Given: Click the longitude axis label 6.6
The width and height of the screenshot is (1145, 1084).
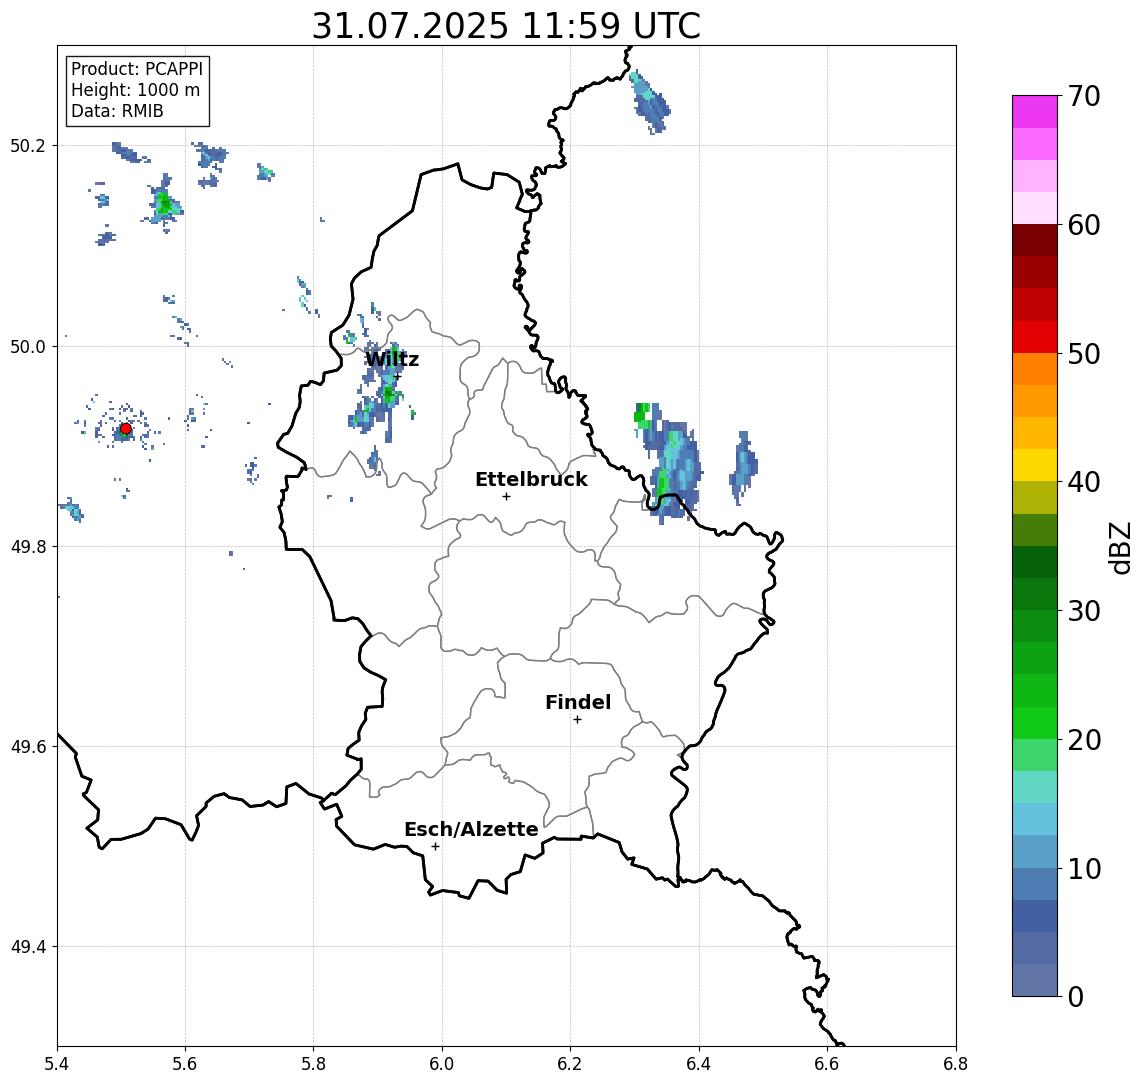Looking at the screenshot, I should (827, 1064).
